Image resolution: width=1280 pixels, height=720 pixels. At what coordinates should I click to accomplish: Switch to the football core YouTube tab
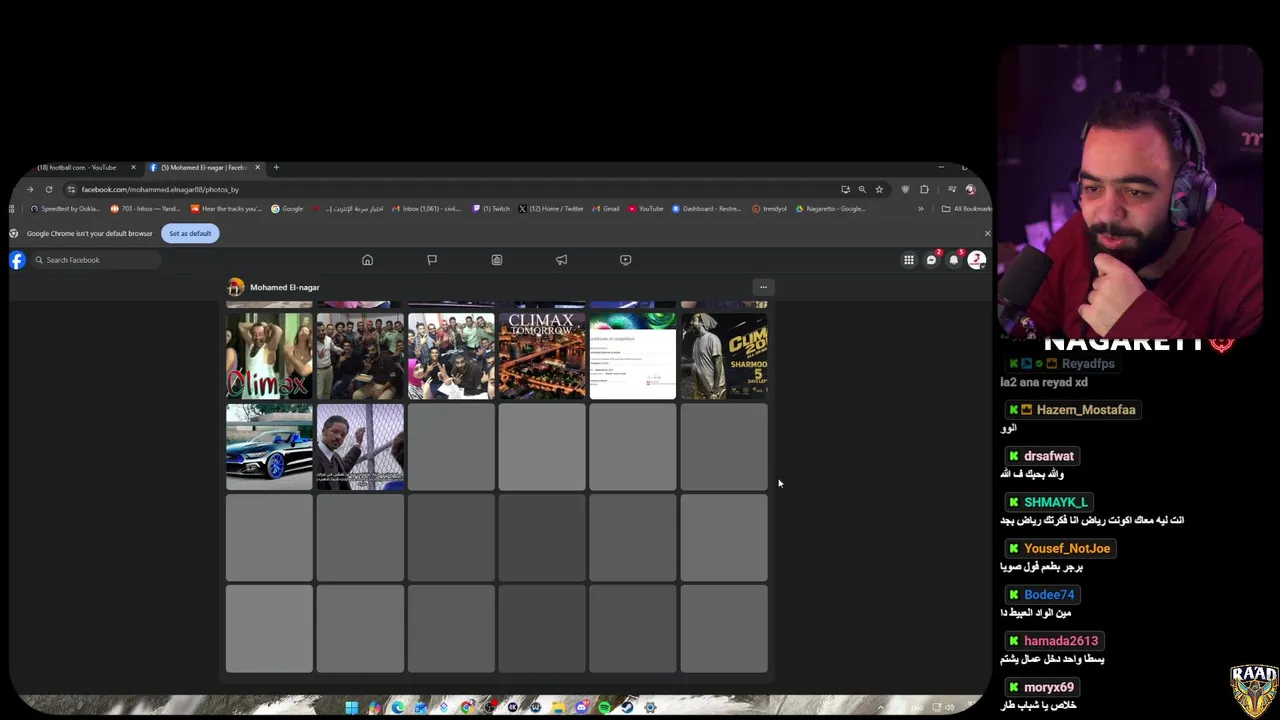[78, 167]
